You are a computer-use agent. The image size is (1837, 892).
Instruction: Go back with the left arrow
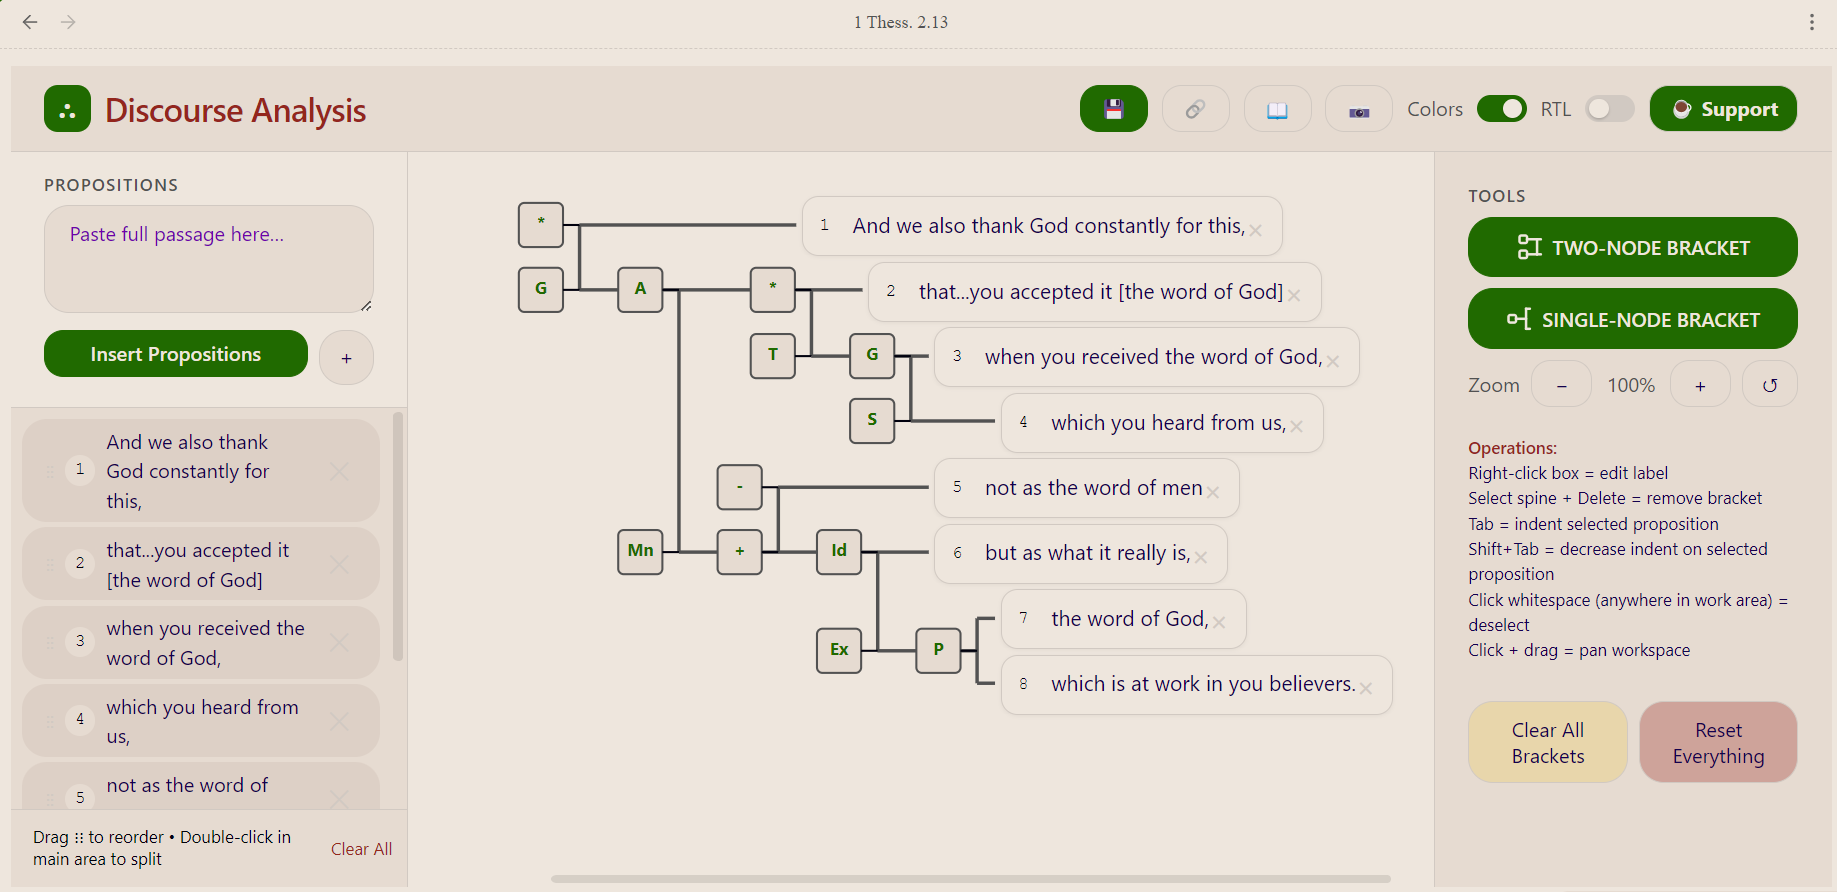(30, 22)
